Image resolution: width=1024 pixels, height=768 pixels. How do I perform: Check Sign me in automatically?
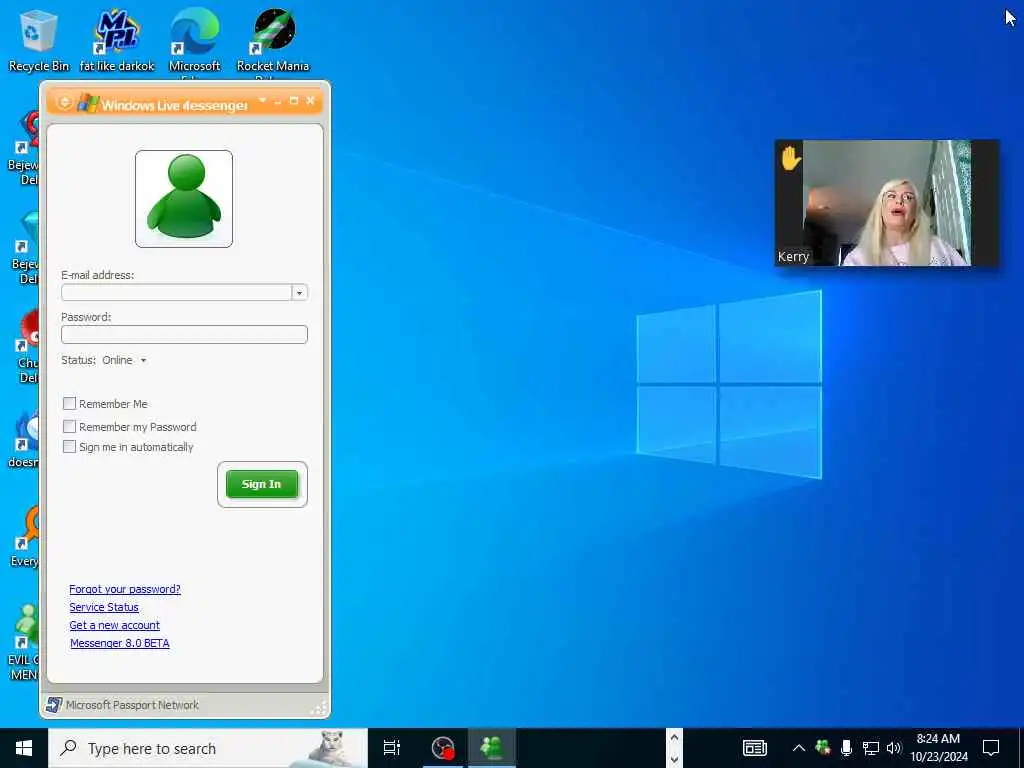coord(69,447)
